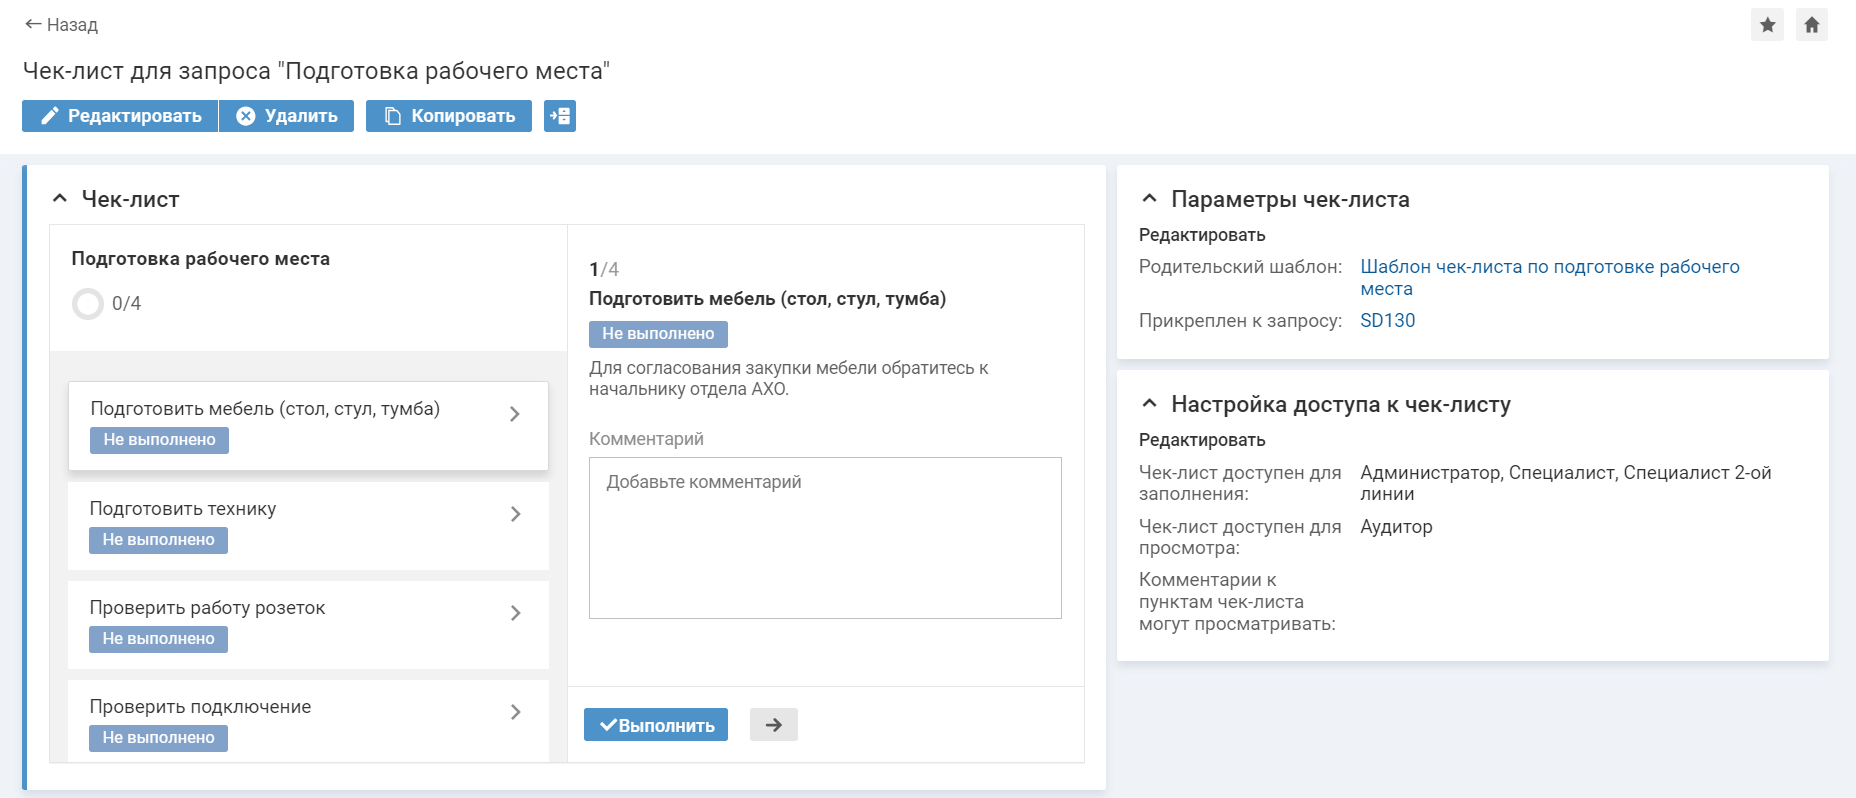Click Редактировать under Параметры чек-листа
Image resolution: width=1856 pixels, height=798 pixels.
[1202, 235]
